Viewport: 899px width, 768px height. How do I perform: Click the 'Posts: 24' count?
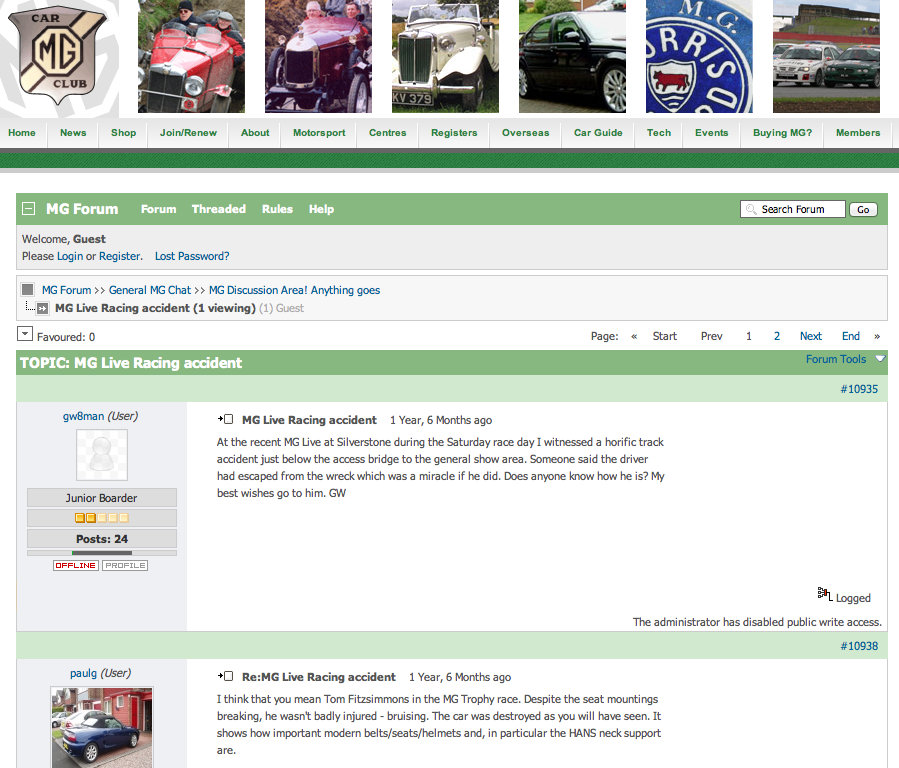pyautogui.click(x=102, y=539)
